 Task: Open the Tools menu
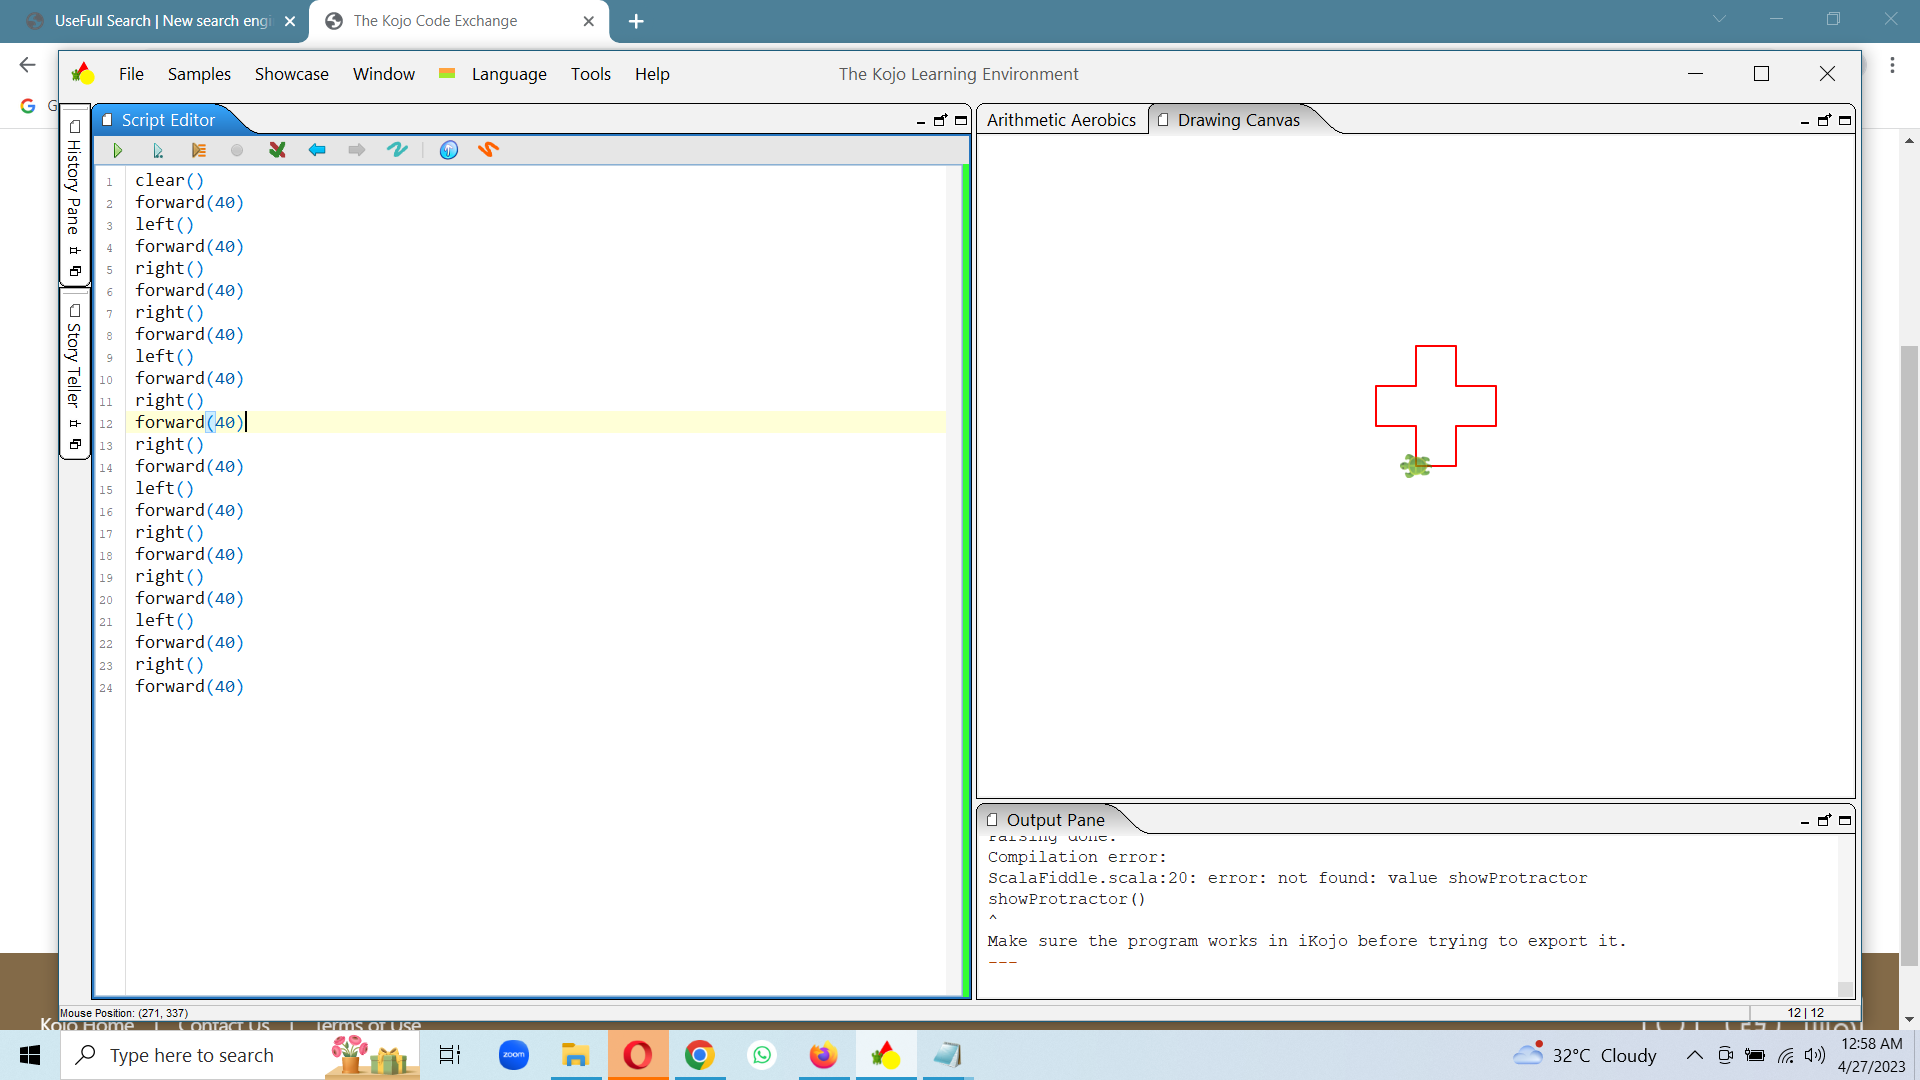coord(591,74)
